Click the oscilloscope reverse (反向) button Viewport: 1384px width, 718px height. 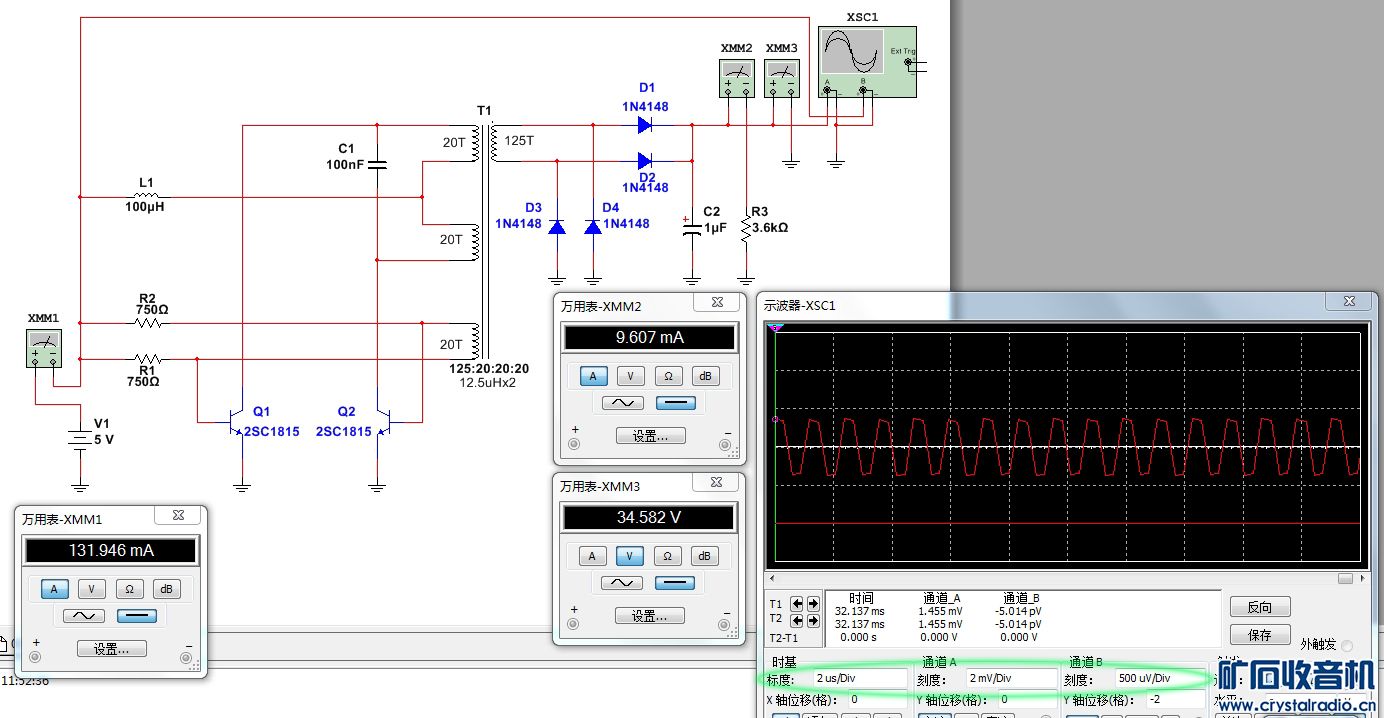[x=1260, y=607]
